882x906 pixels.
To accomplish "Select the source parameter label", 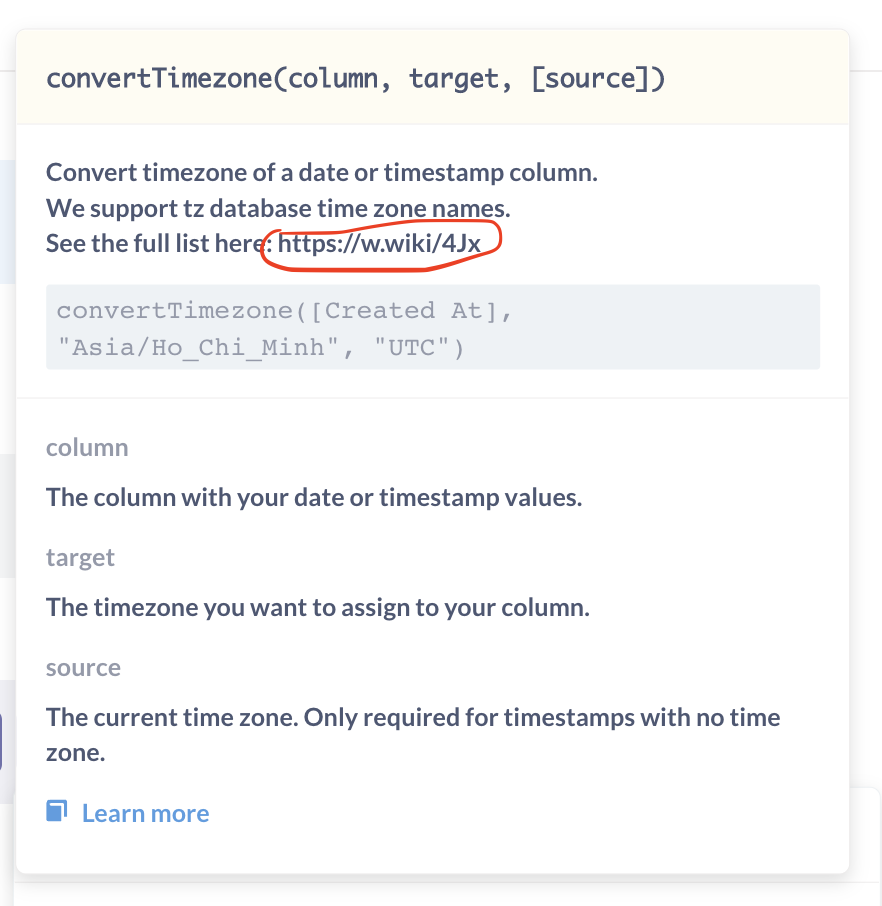I will click(x=82, y=667).
